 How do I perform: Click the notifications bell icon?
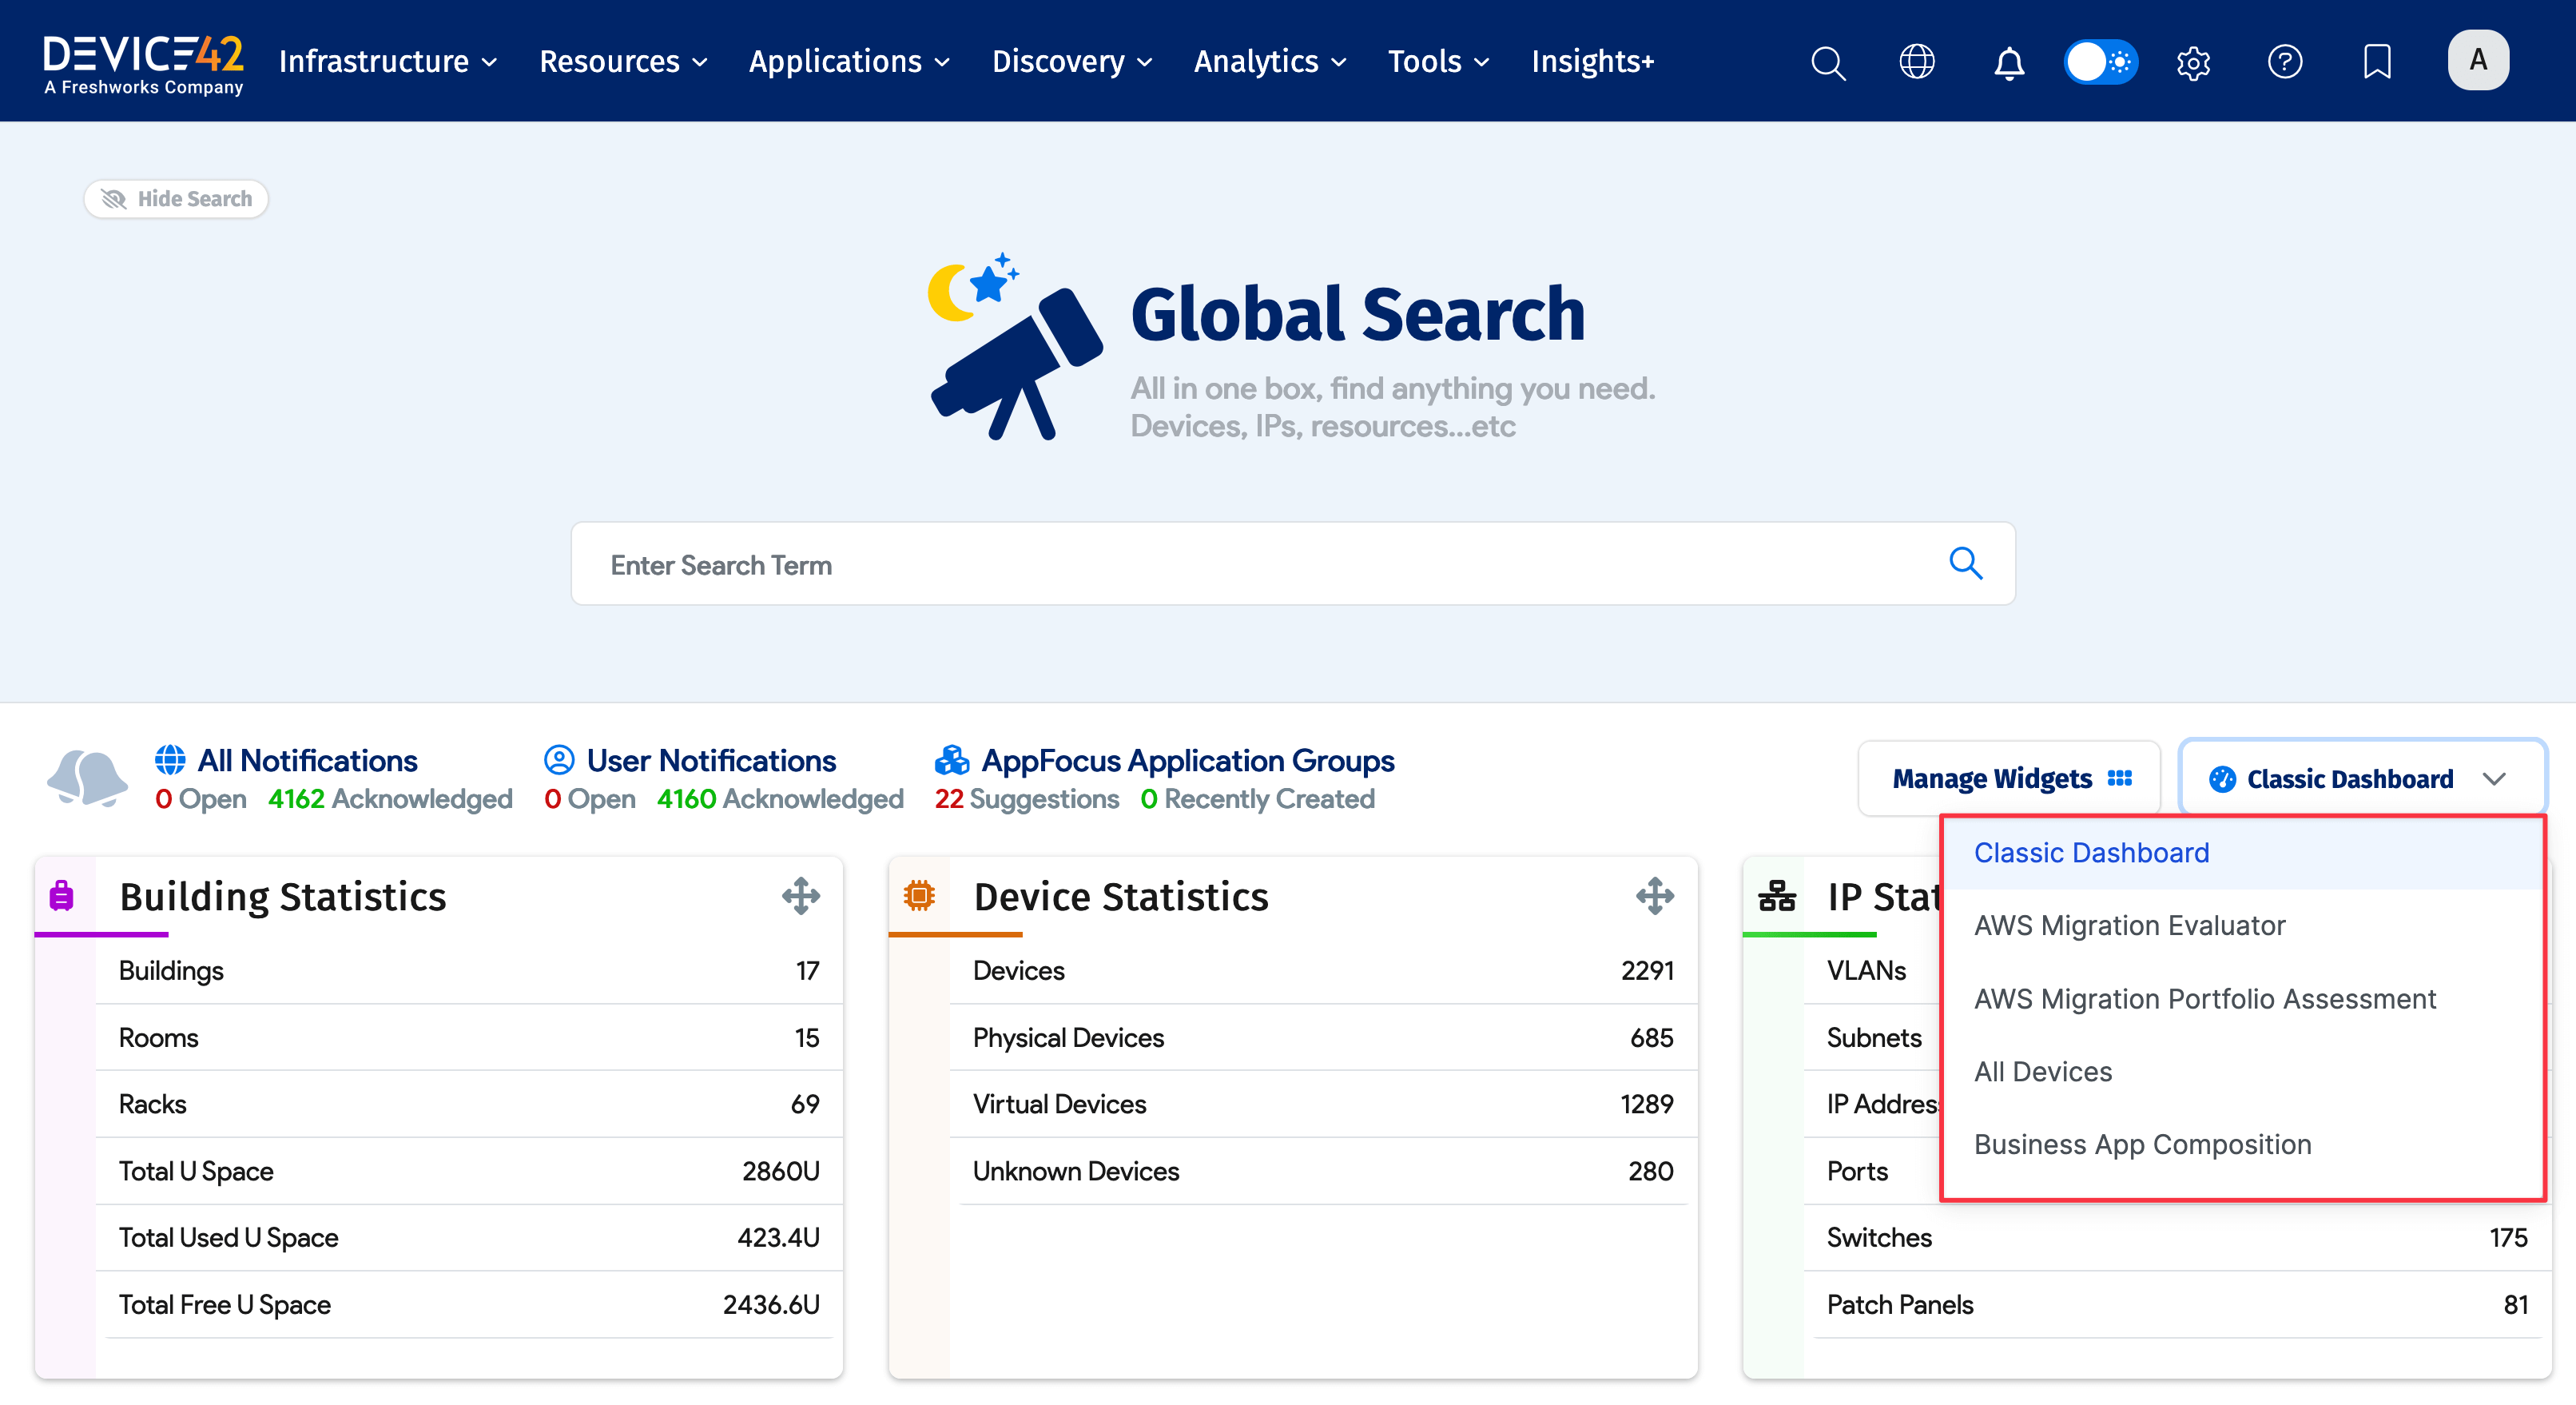pos(2008,61)
